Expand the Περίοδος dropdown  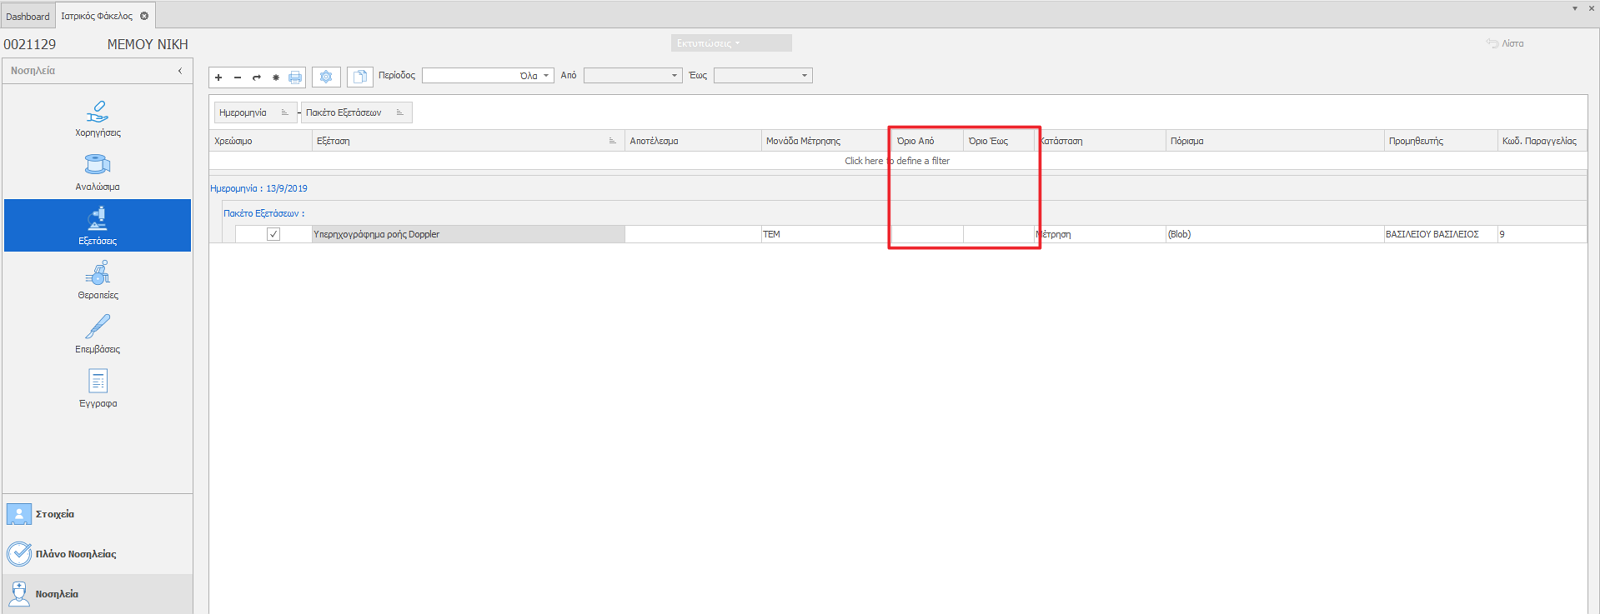tap(546, 76)
